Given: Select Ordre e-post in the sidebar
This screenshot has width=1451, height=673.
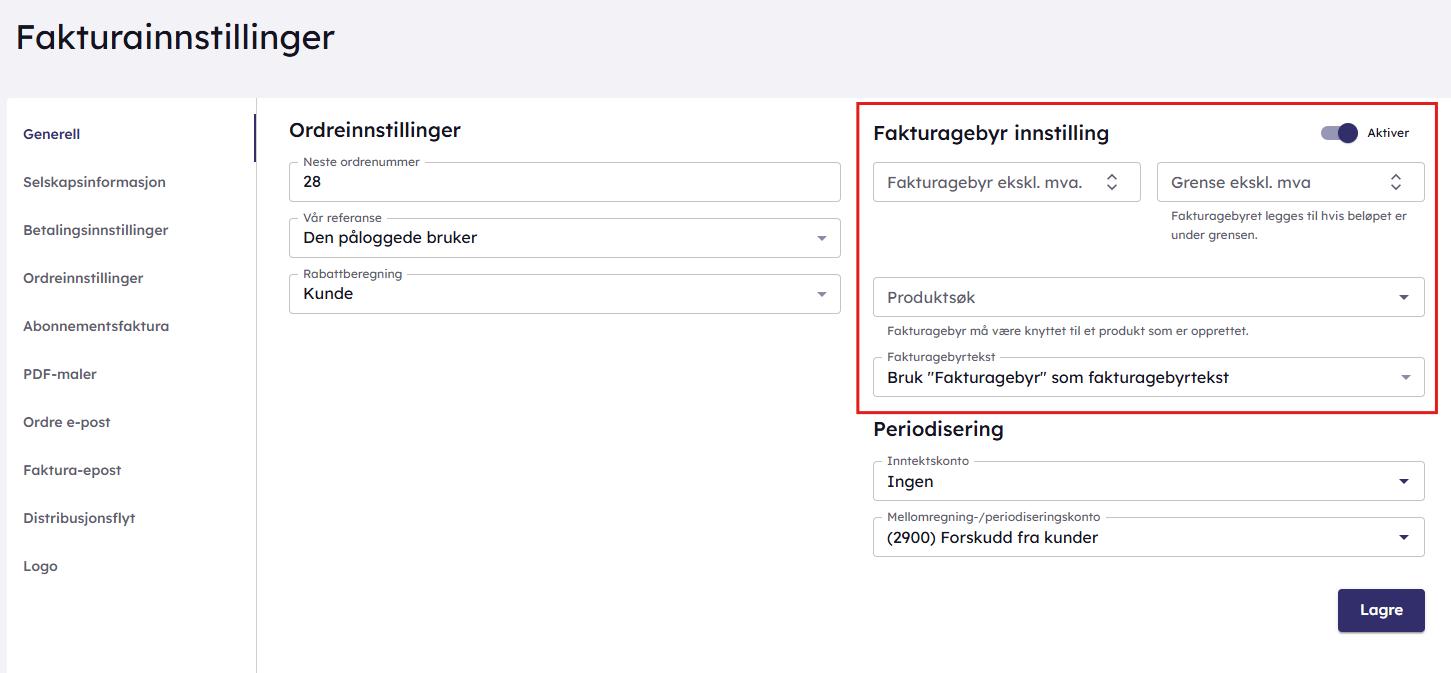Looking at the screenshot, I should pyautogui.click(x=67, y=422).
